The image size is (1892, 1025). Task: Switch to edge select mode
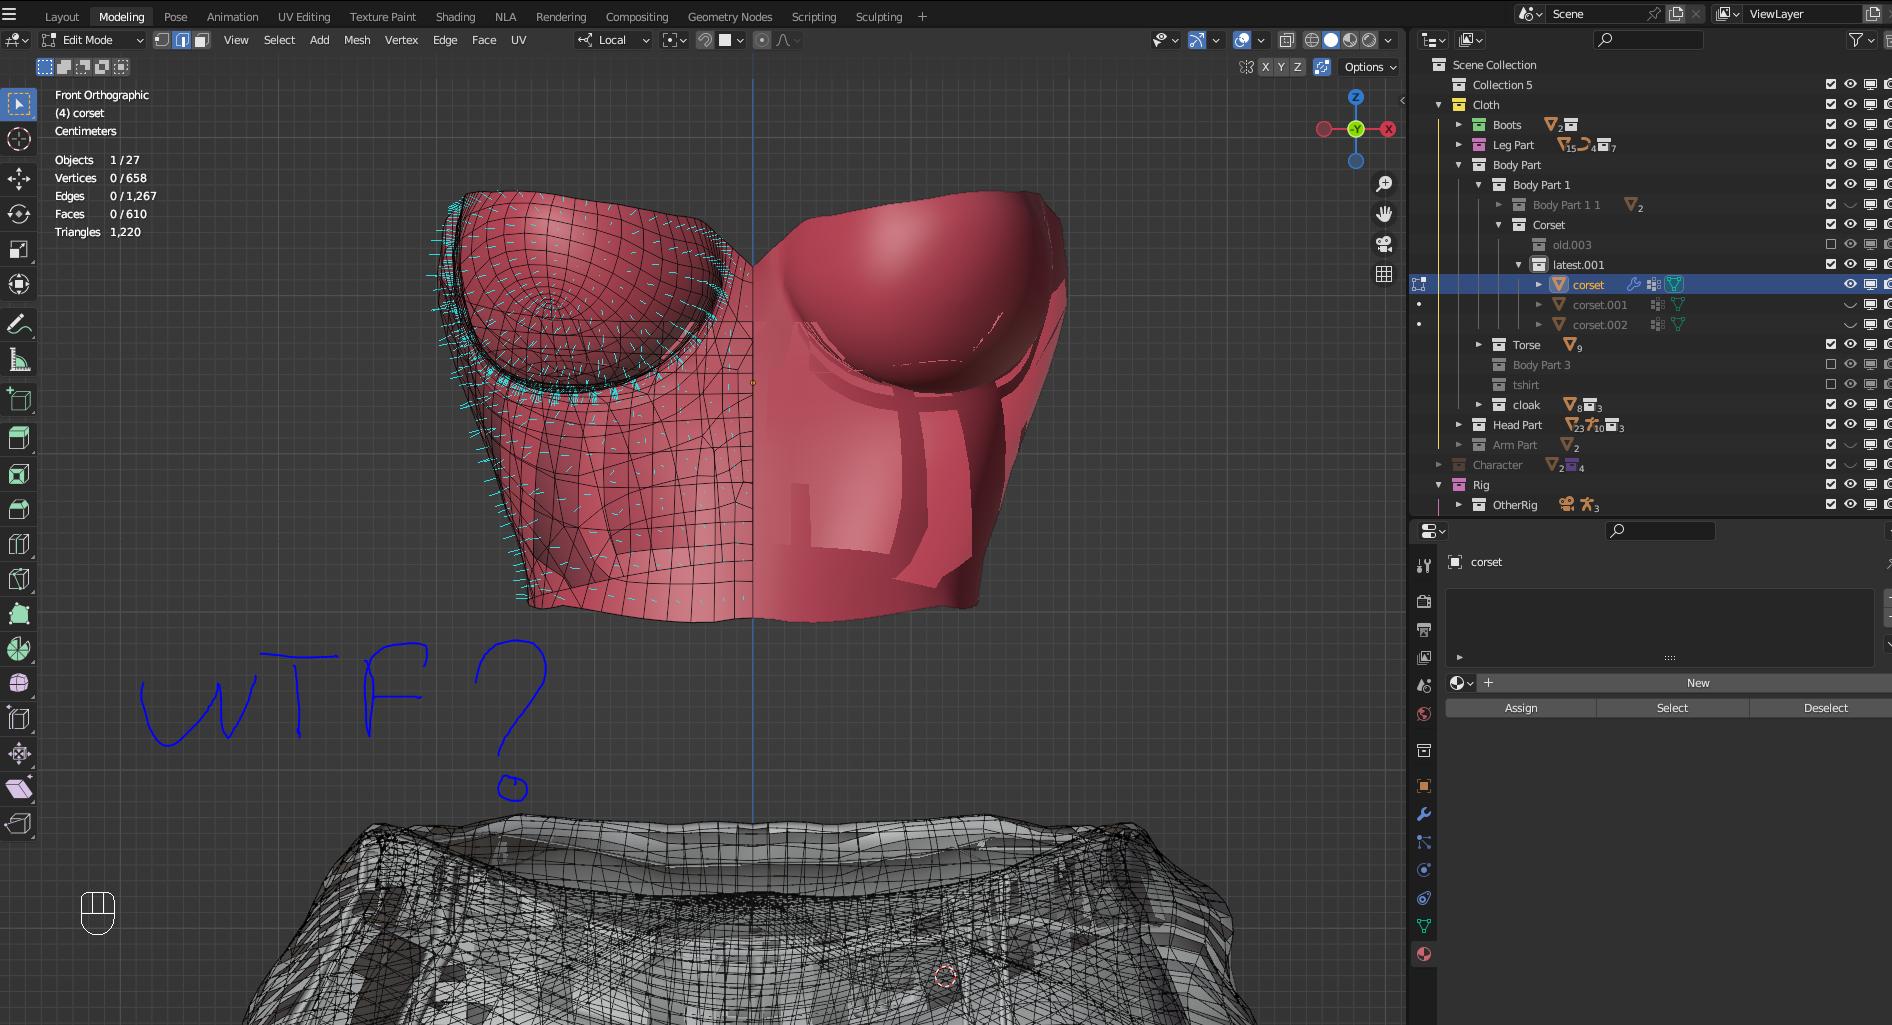pyautogui.click(x=182, y=40)
